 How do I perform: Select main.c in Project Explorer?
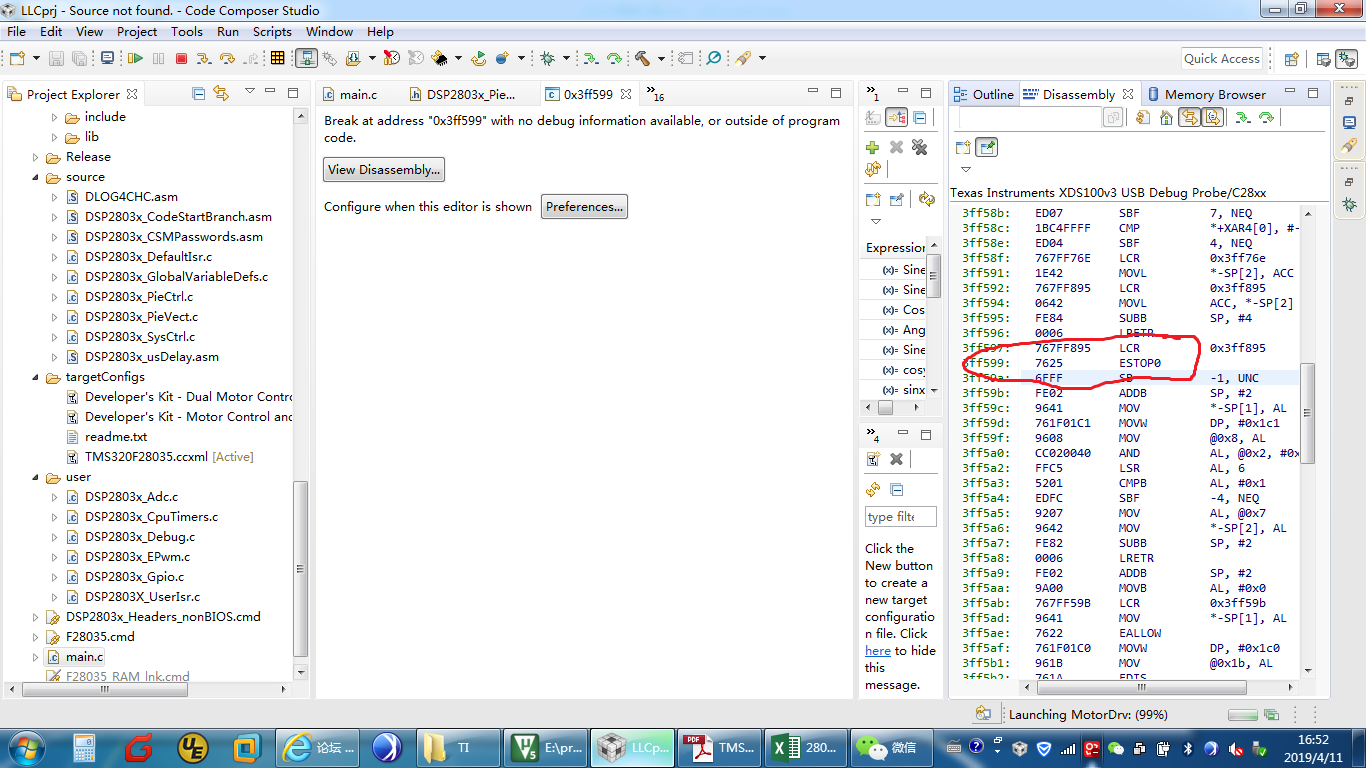(x=84, y=657)
